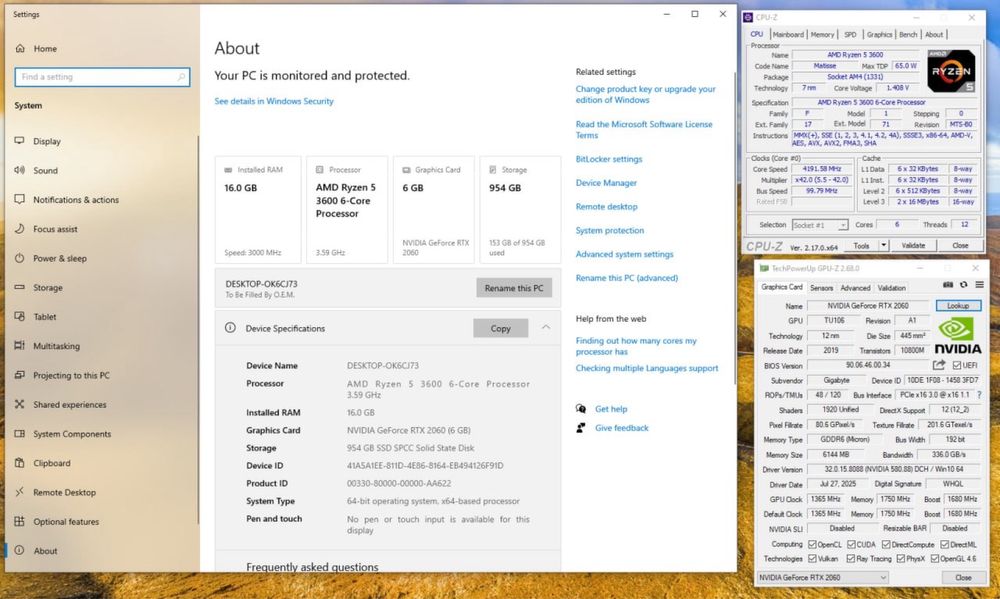
Task: Open the GPU-Z hamburger menu
Action: 979,285
